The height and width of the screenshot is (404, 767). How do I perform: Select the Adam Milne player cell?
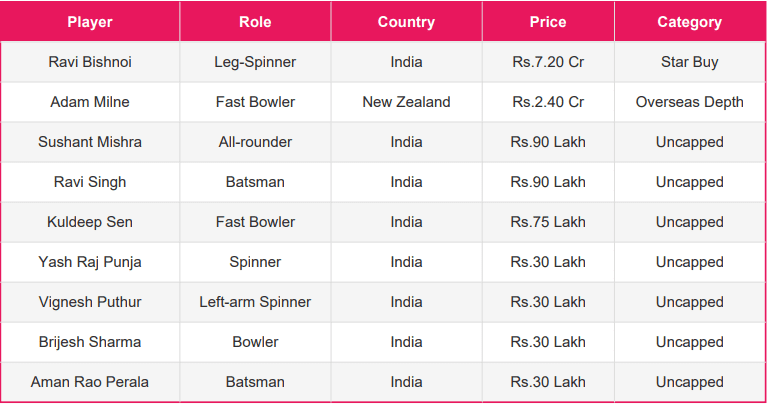(x=90, y=102)
